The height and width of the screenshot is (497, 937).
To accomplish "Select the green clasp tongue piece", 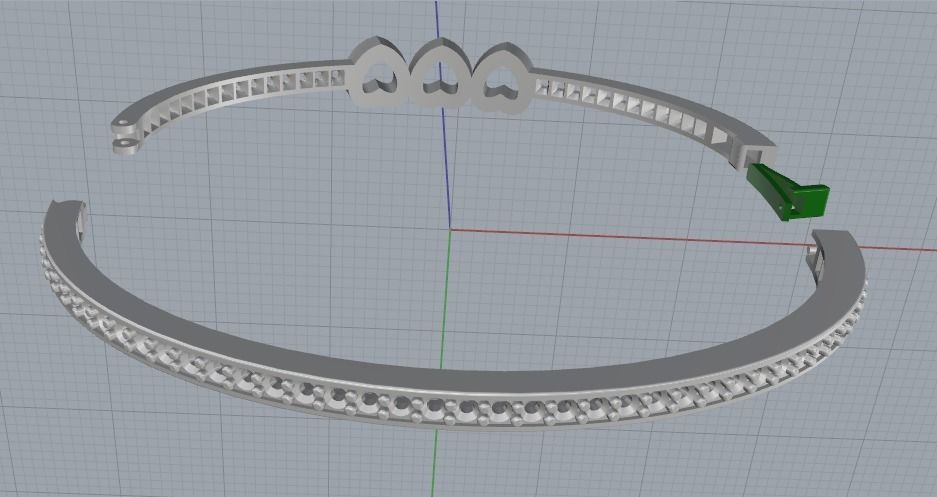I will [790, 192].
